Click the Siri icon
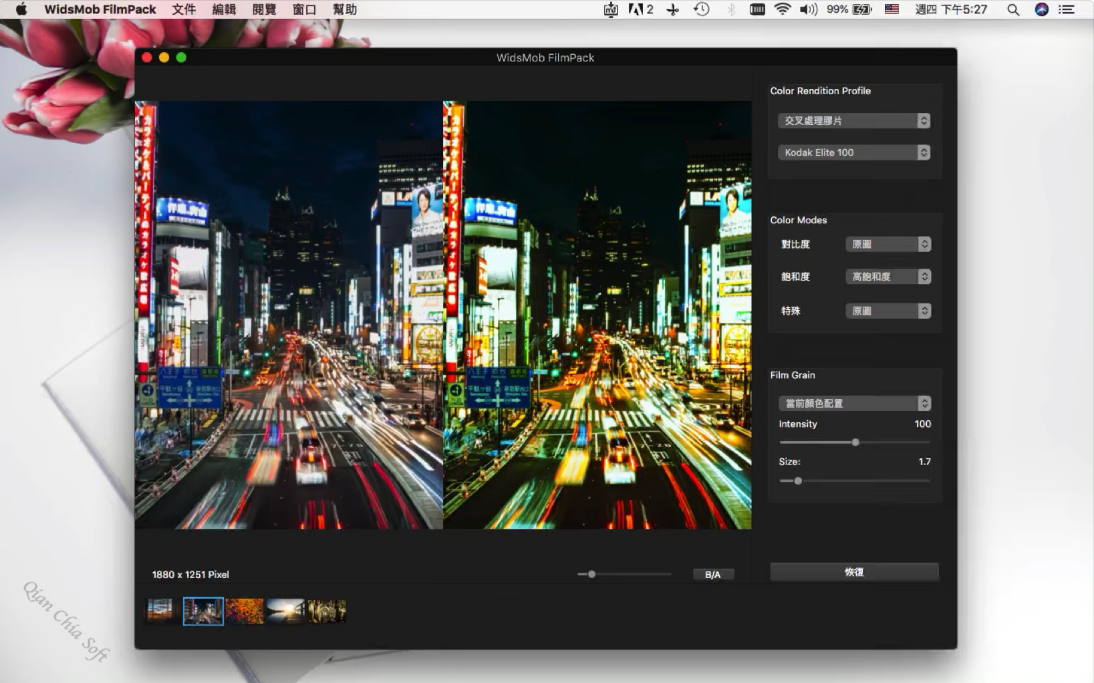The image size is (1094, 683). click(x=1042, y=9)
